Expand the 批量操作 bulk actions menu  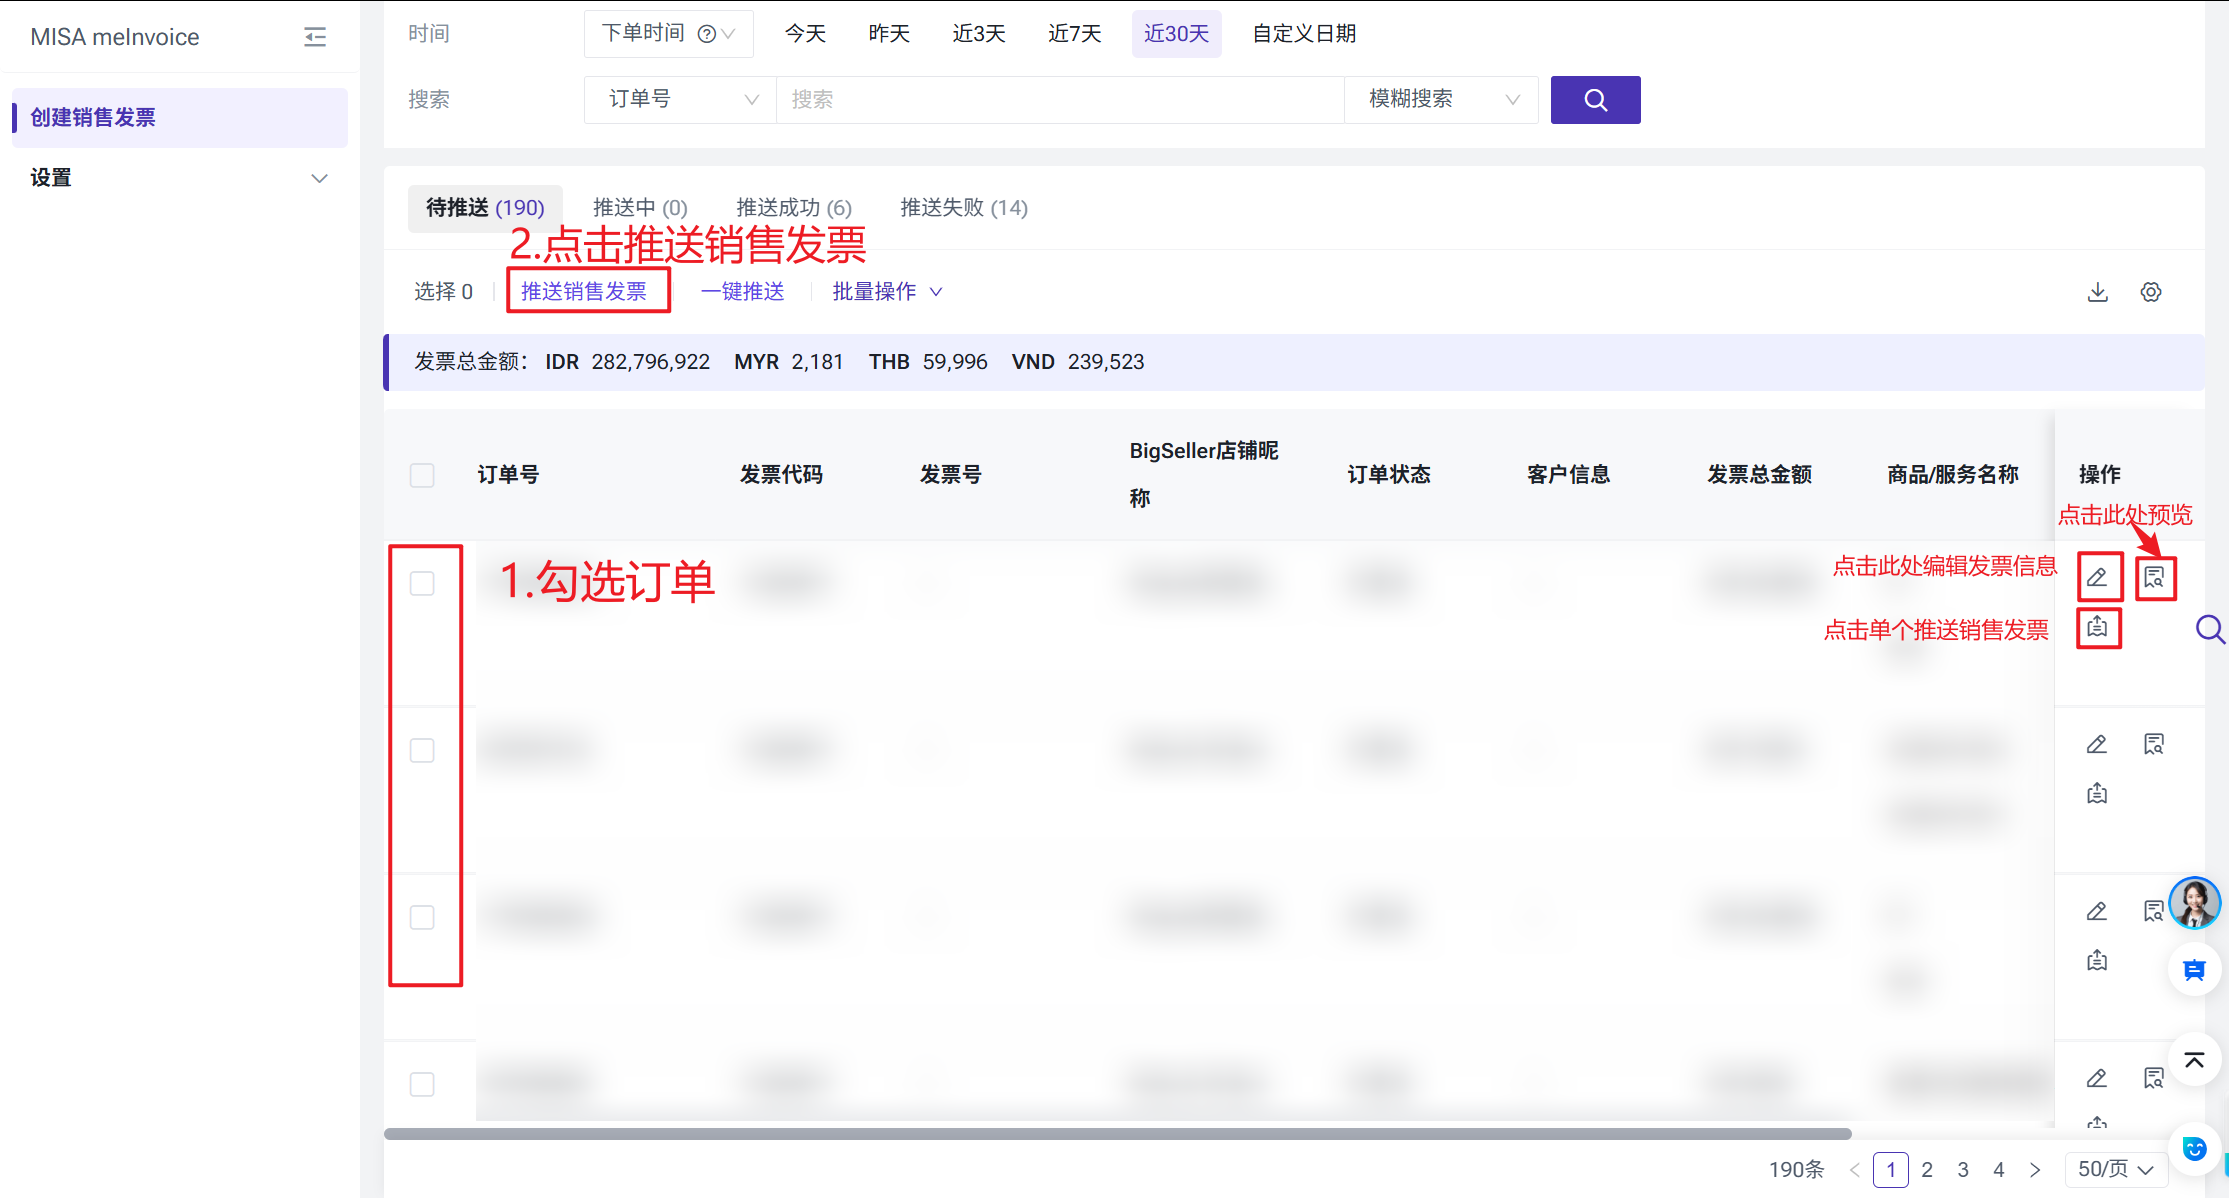coord(887,292)
